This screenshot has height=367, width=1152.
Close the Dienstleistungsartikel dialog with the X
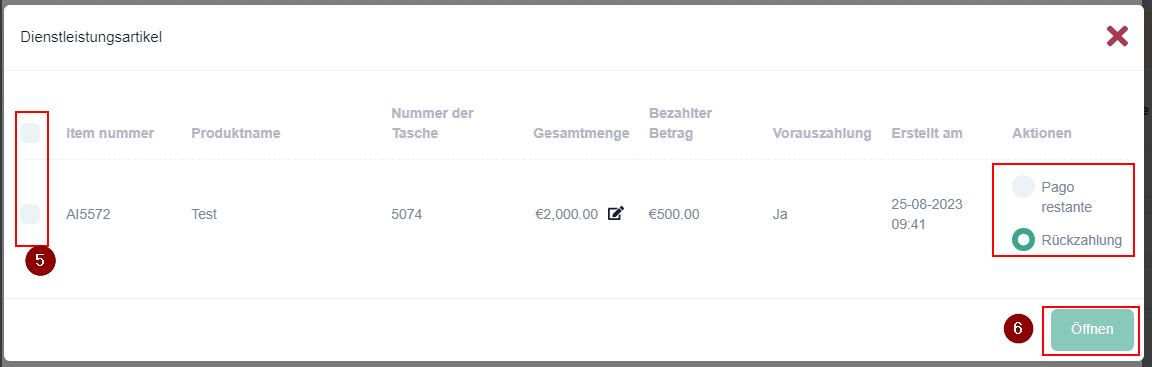point(1117,37)
